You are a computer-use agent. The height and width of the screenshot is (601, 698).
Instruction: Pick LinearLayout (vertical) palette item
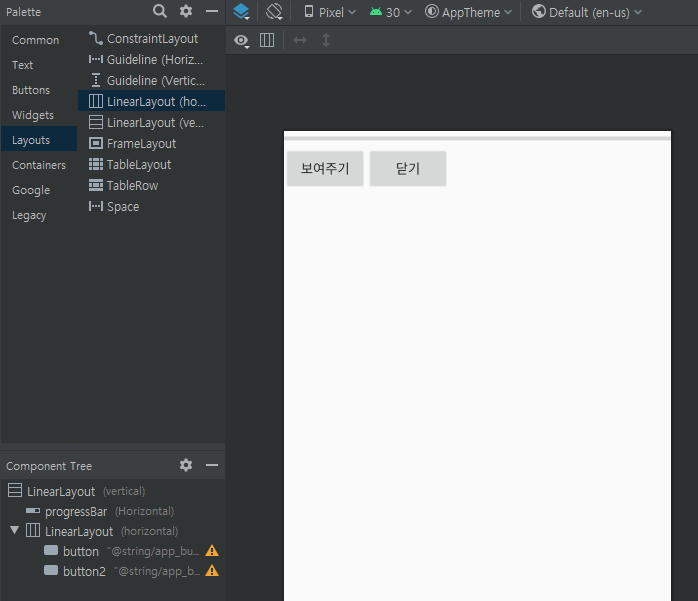(x=151, y=122)
